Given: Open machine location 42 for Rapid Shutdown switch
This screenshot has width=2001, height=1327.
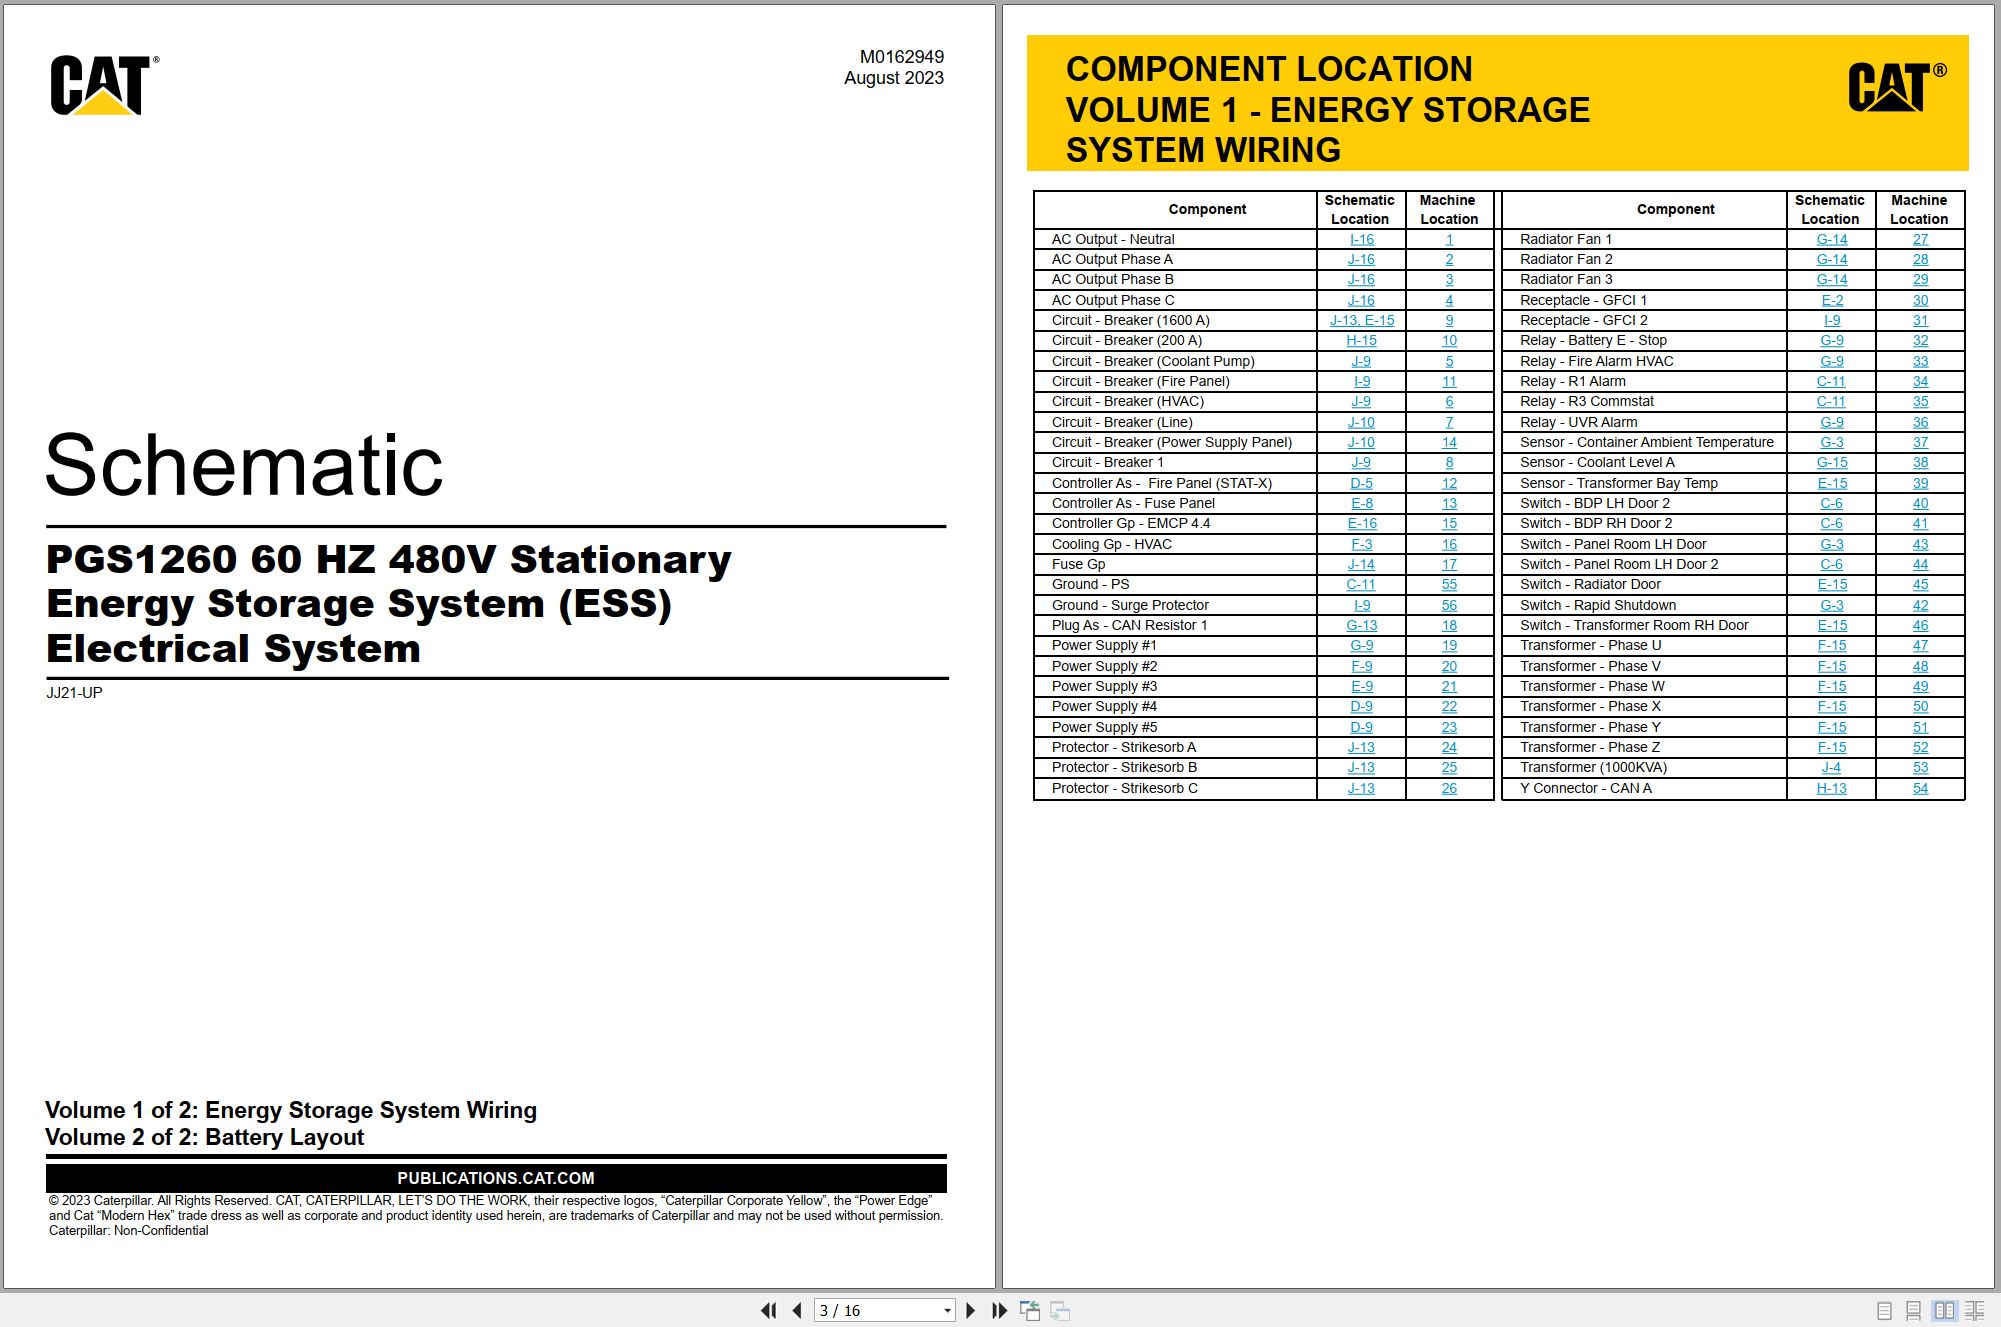Looking at the screenshot, I should pyautogui.click(x=1920, y=605).
